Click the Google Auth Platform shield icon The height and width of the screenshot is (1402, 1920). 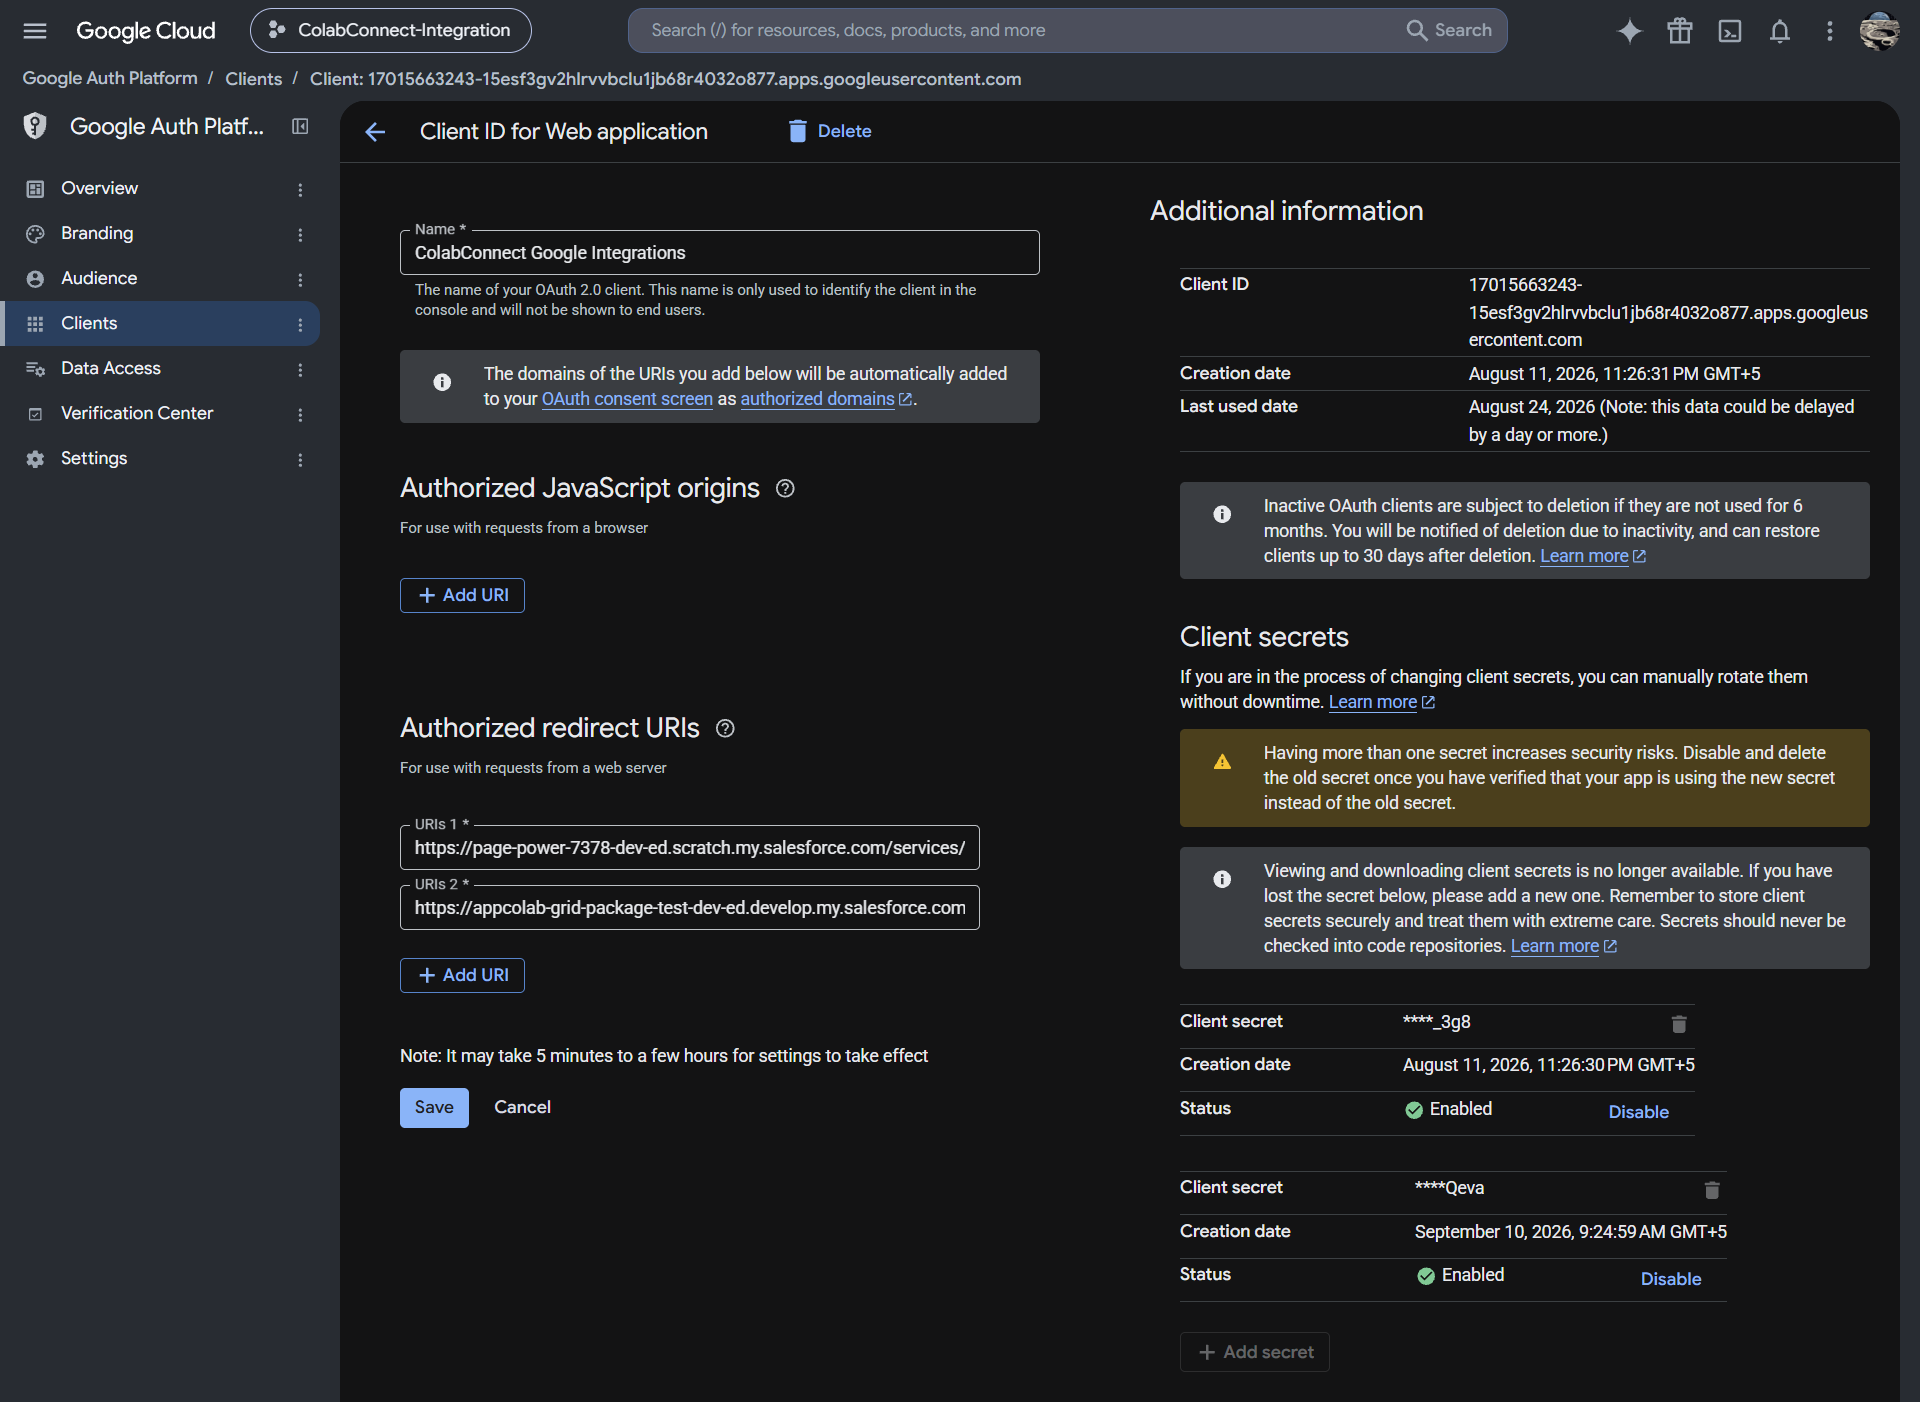[x=35, y=126]
